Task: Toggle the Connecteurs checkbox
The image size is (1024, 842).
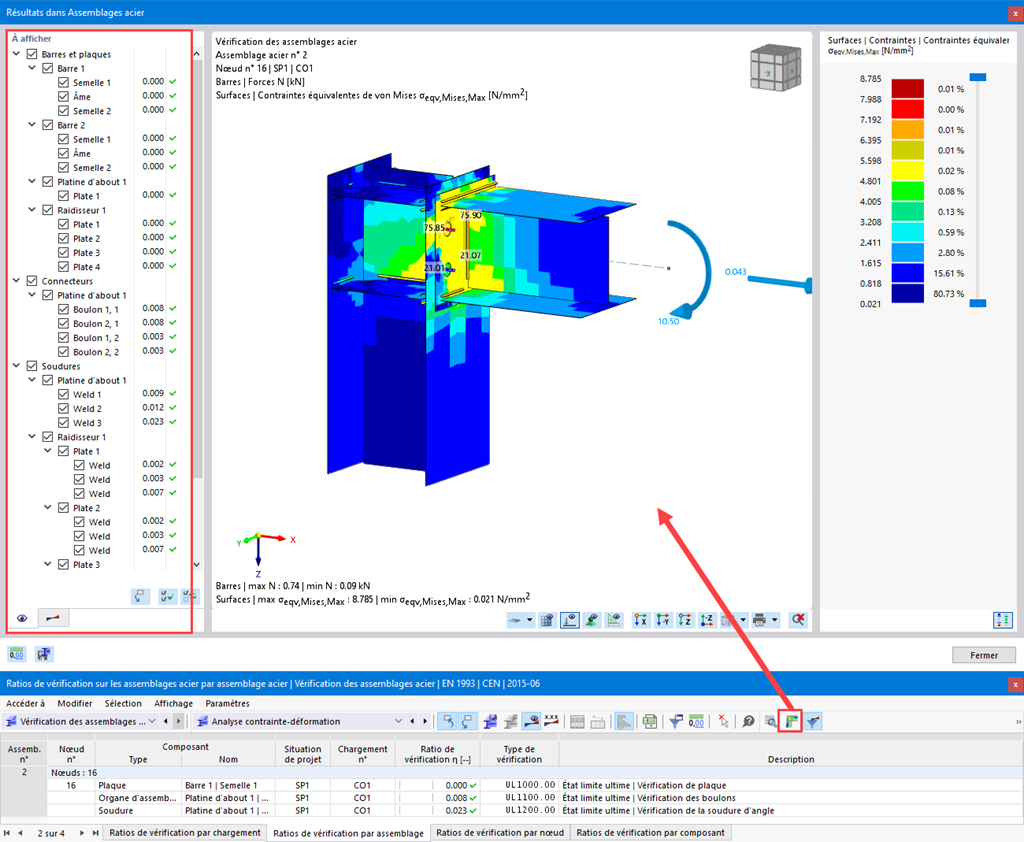Action: tap(32, 281)
